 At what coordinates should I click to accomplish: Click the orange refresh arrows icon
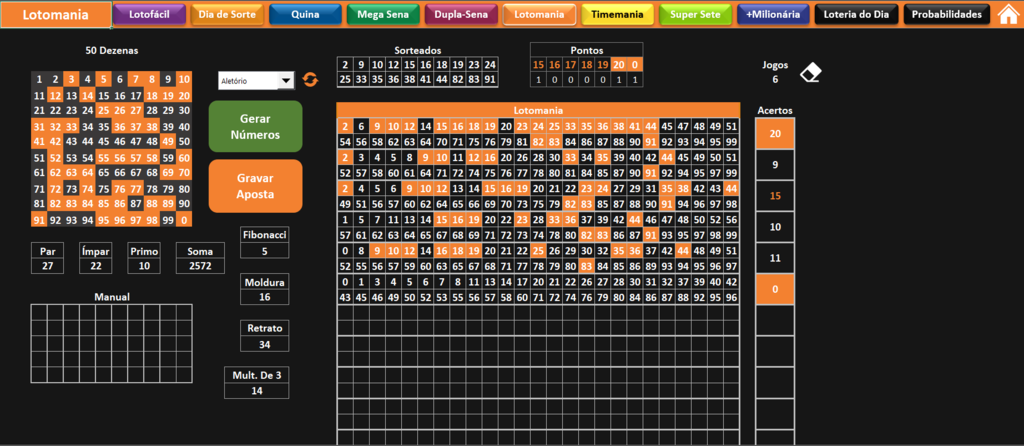coord(310,80)
